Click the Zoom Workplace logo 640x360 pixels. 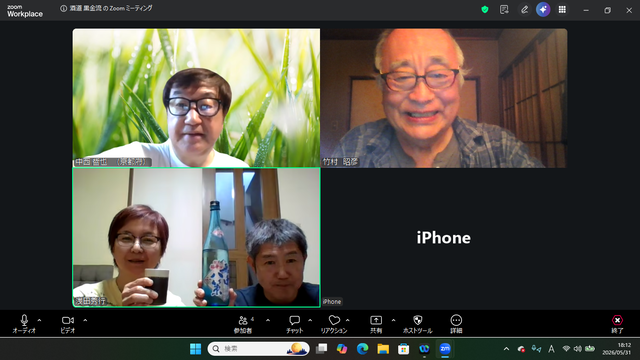click(24, 11)
